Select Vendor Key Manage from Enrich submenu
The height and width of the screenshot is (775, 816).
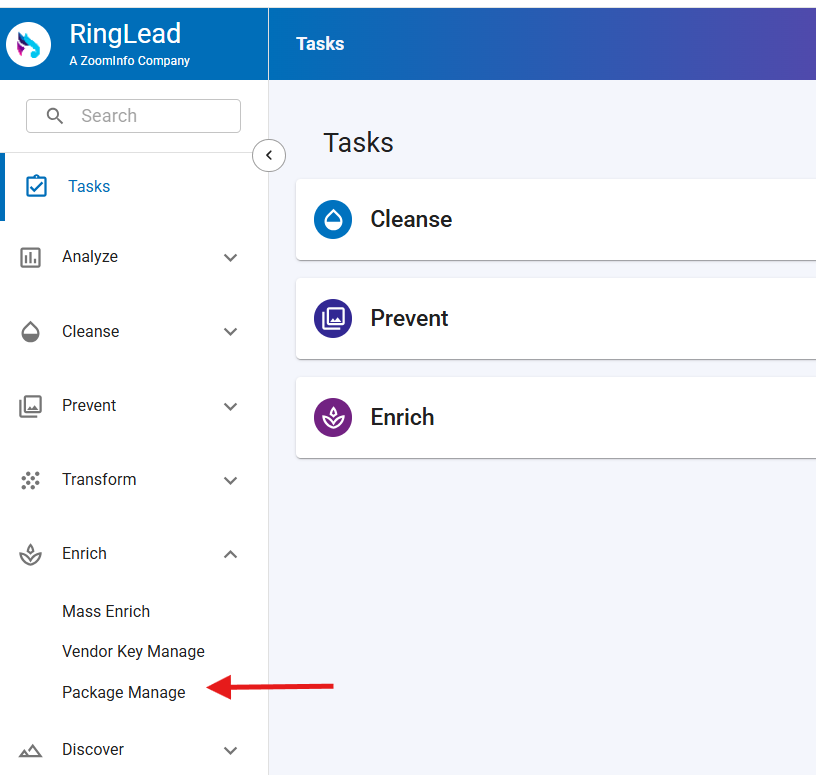pos(133,651)
